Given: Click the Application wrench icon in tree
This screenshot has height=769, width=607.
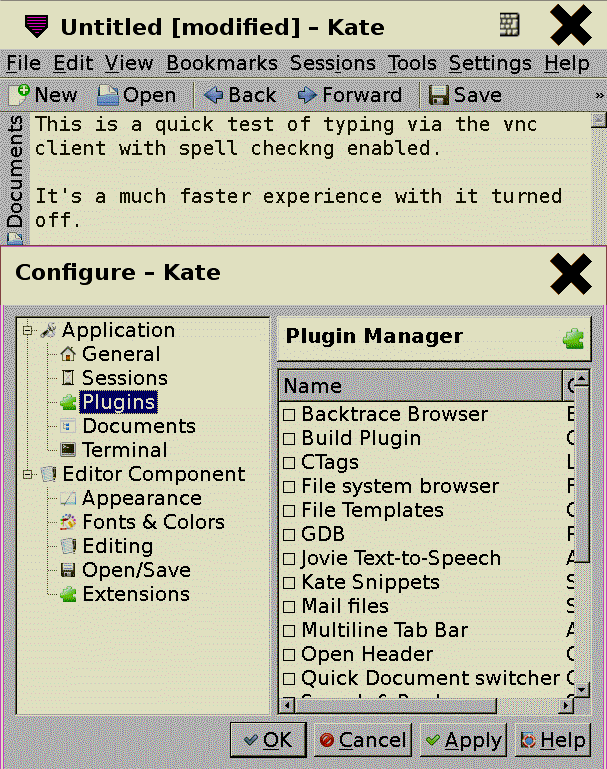Looking at the screenshot, I should (48, 330).
